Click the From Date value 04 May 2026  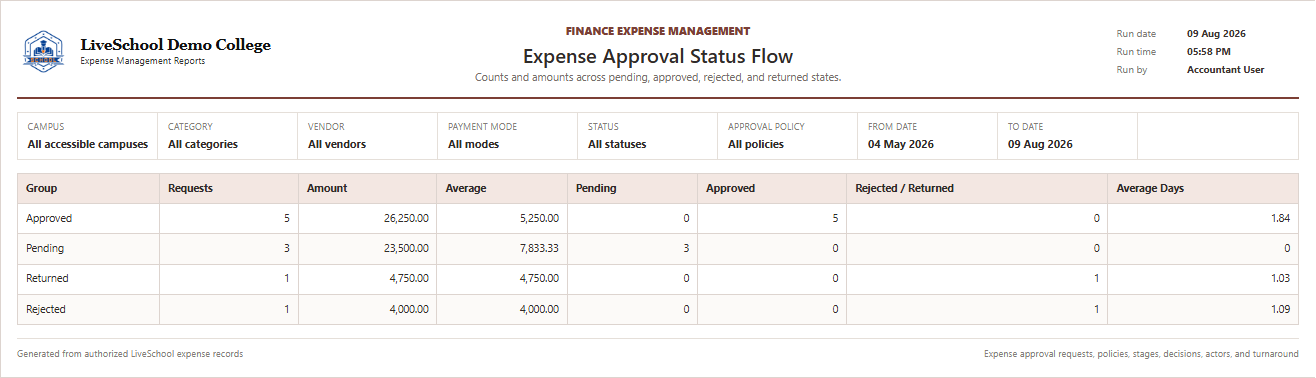click(x=901, y=144)
